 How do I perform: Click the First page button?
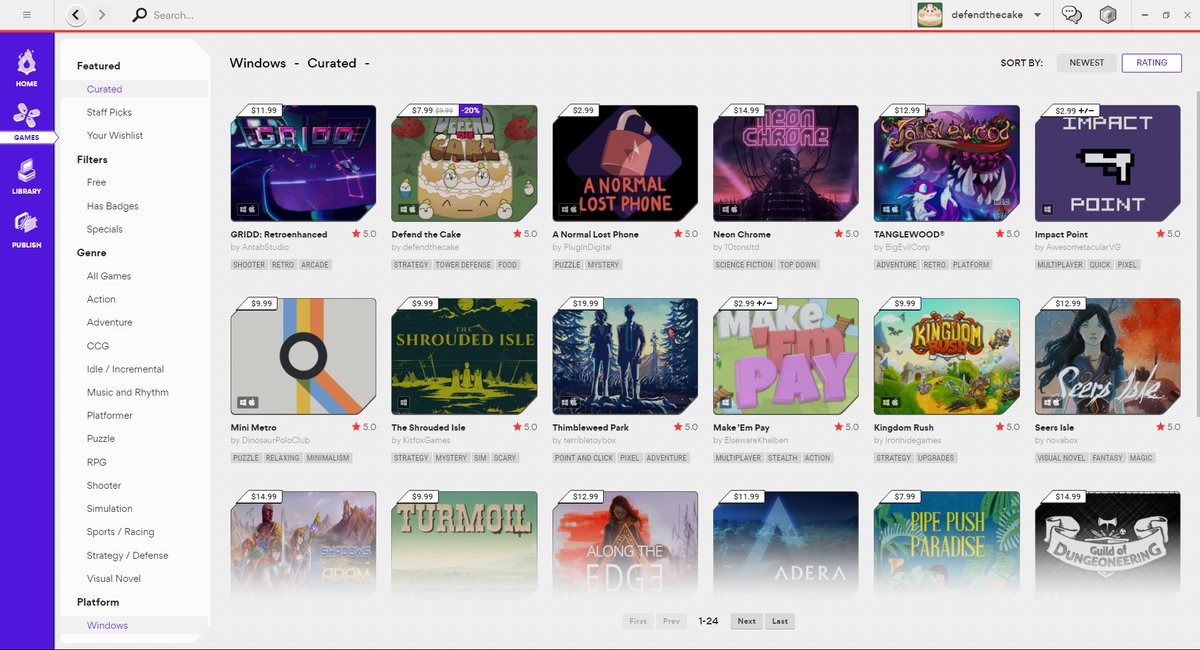click(x=637, y=621)
